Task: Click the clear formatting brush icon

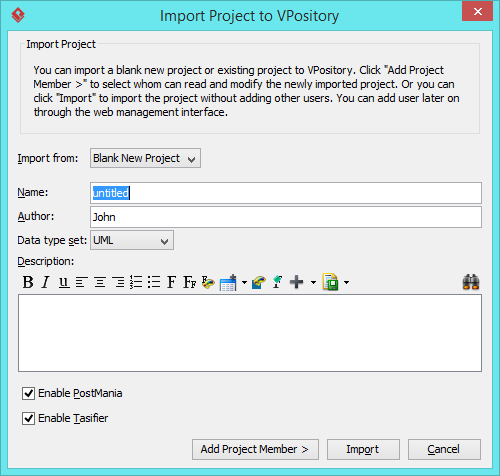Action: tap(277, 282)
